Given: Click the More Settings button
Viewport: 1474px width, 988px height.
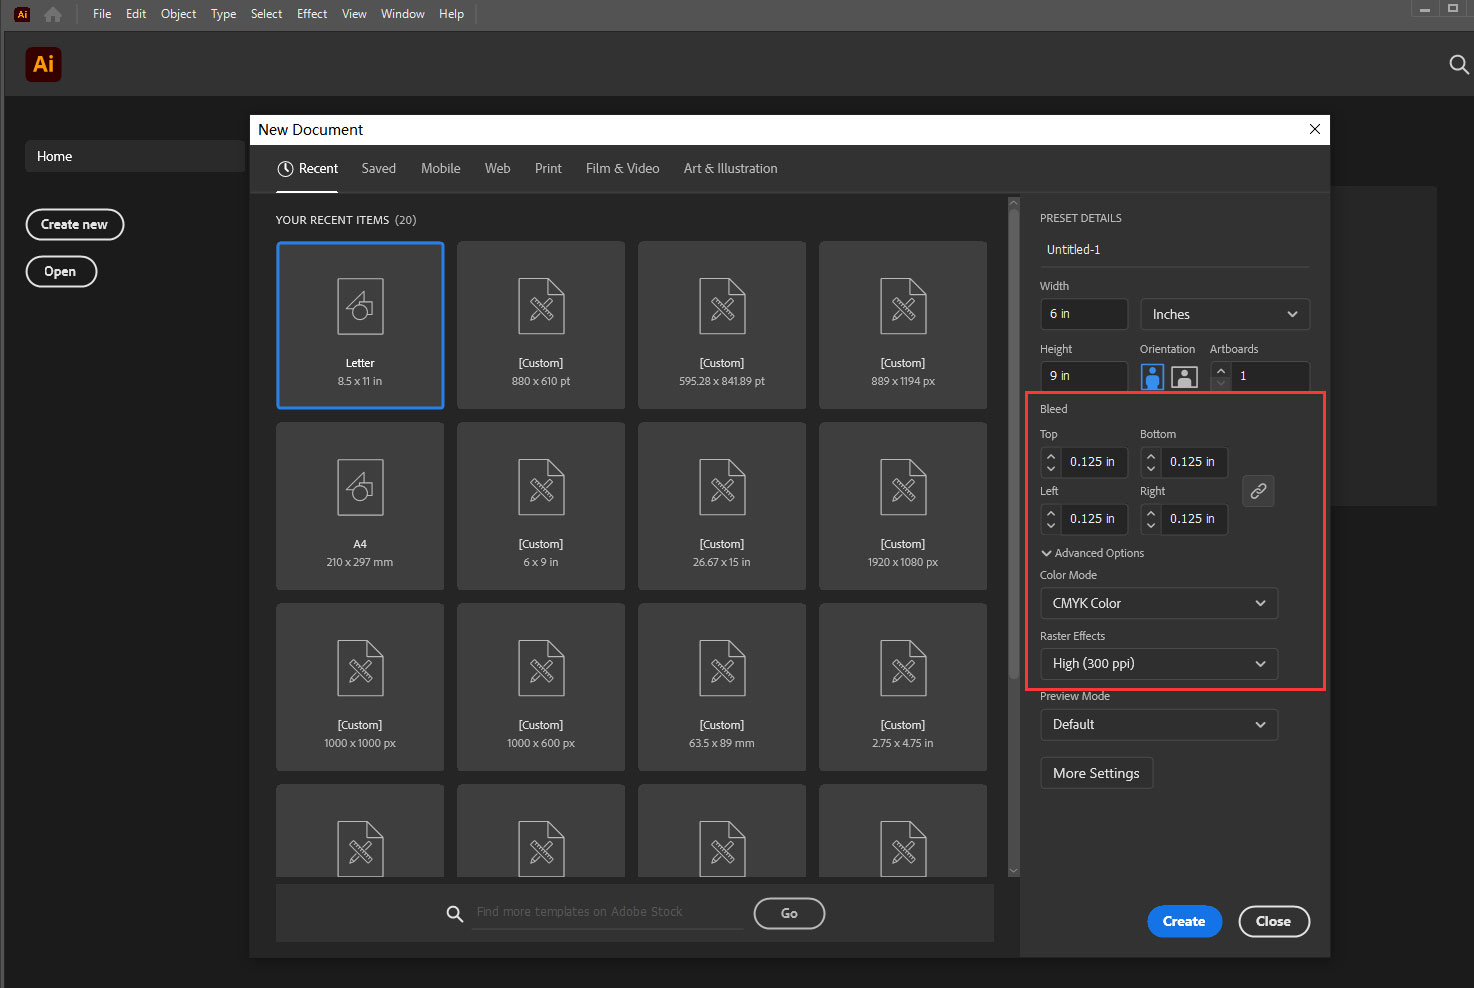Looking at the screenshot, I should point(1097,773).
